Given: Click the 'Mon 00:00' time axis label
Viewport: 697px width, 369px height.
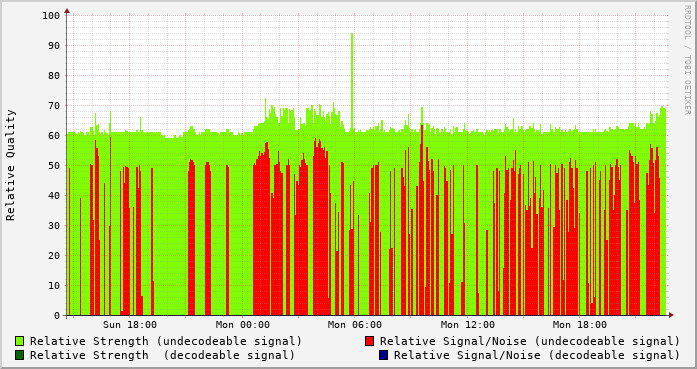Looking at the screenshot, I should pos(243,325).
